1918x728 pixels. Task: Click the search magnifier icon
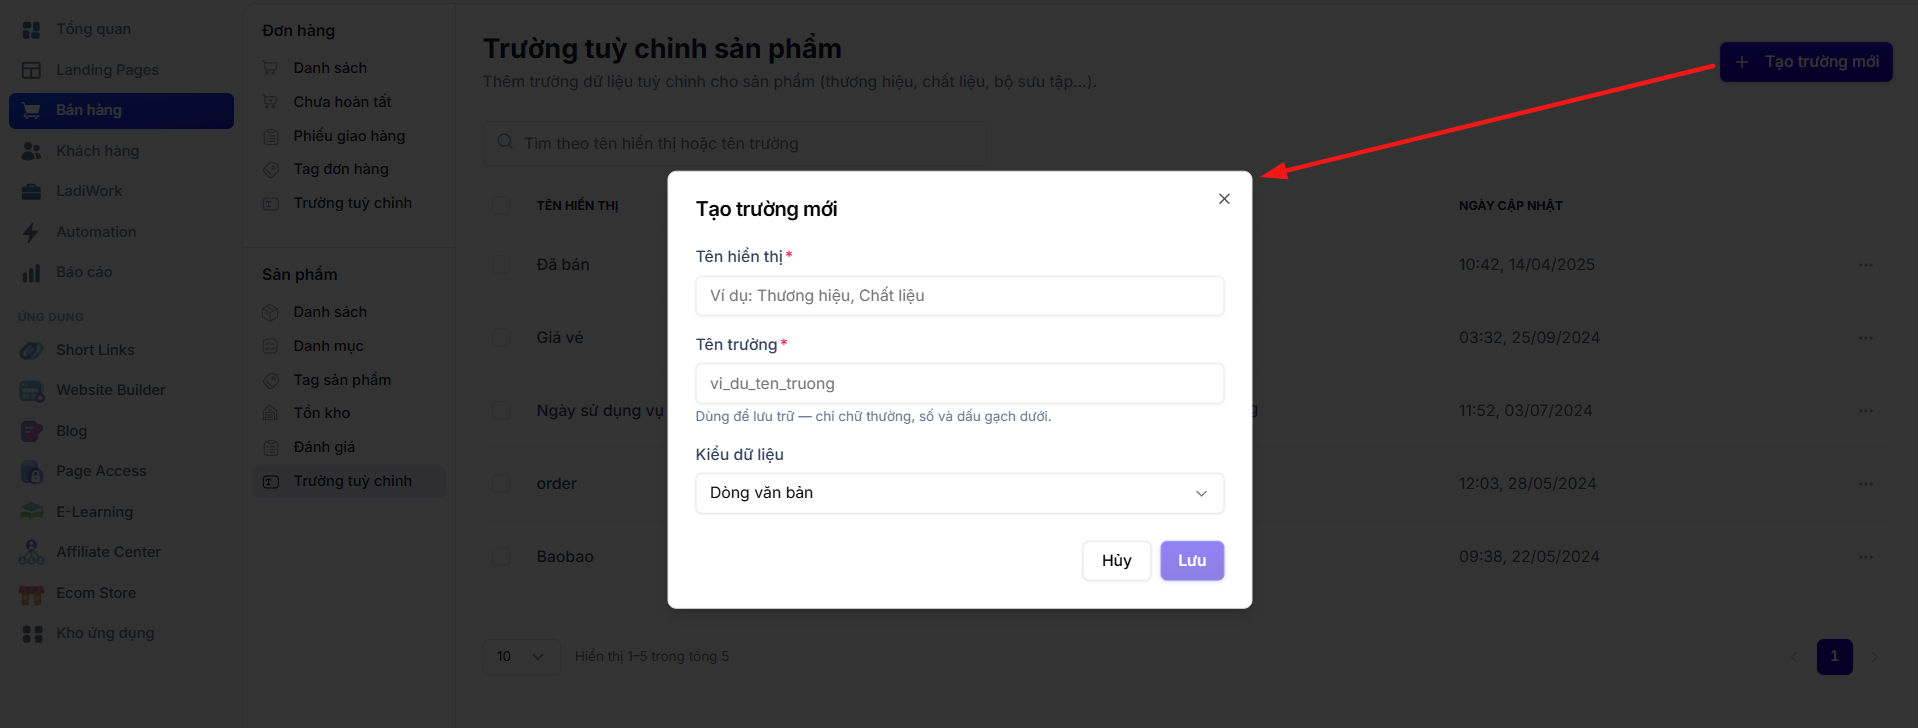coord(505,143)
